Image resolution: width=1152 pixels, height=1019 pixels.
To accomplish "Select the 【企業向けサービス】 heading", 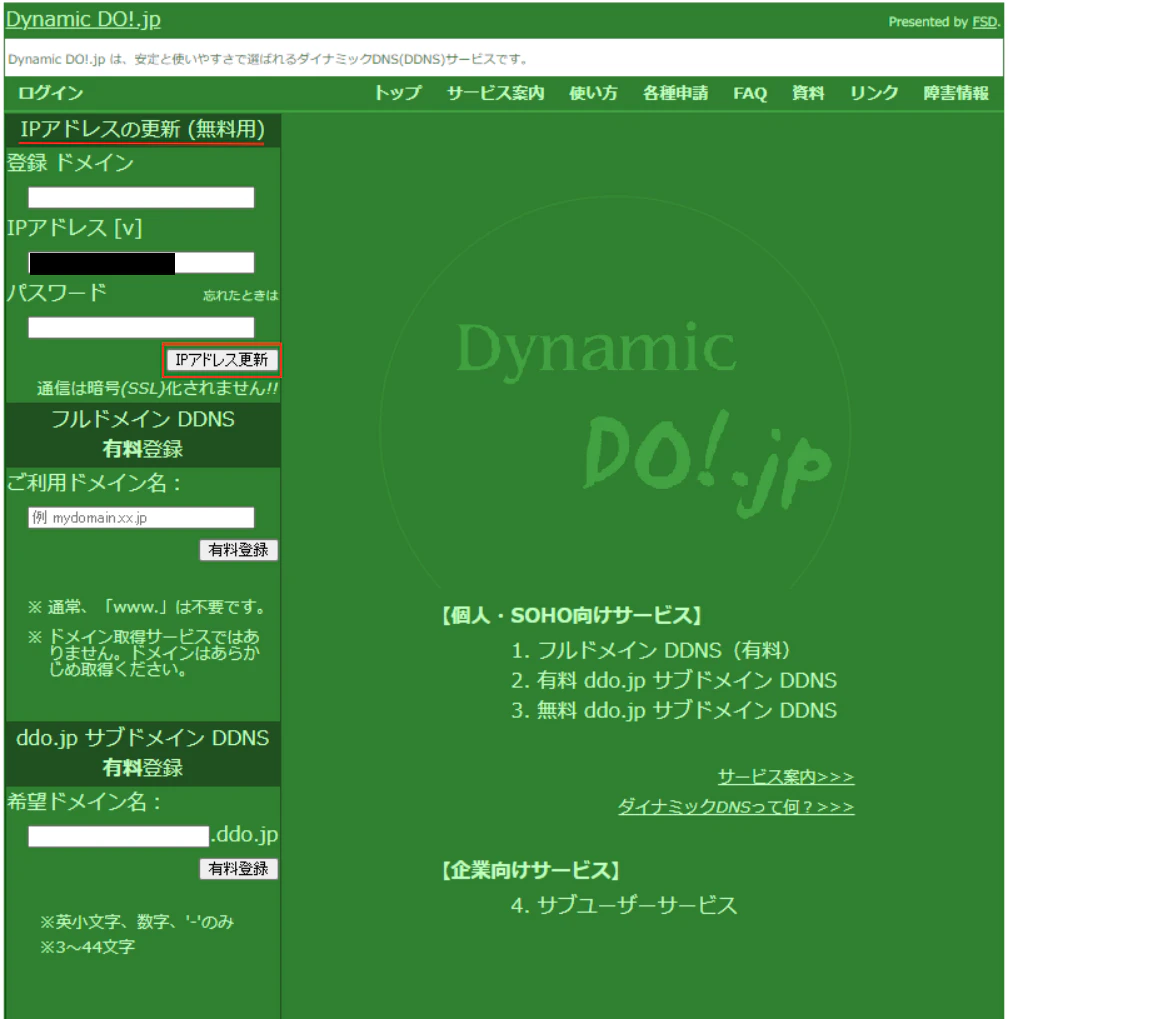I will (x=530, y=870).
